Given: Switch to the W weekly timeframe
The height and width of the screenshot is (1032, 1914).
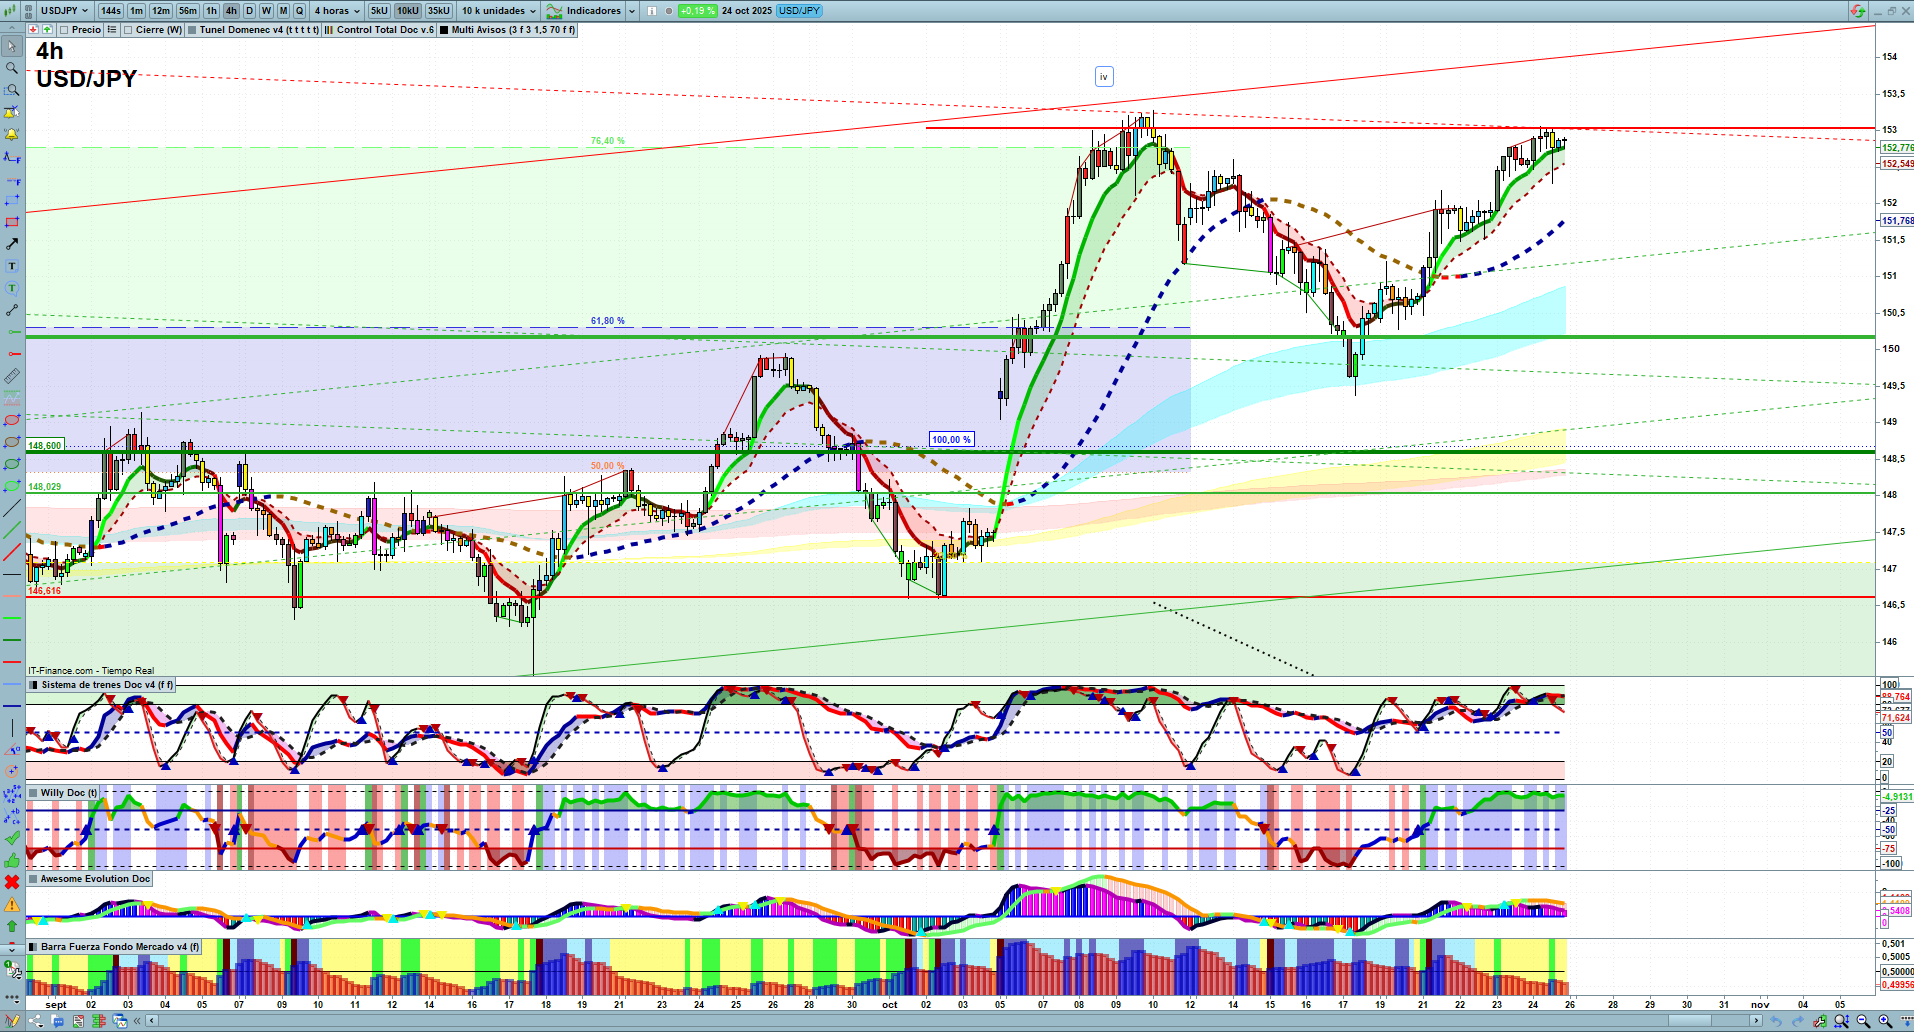Looking at the screenshot, I should 267,11.
